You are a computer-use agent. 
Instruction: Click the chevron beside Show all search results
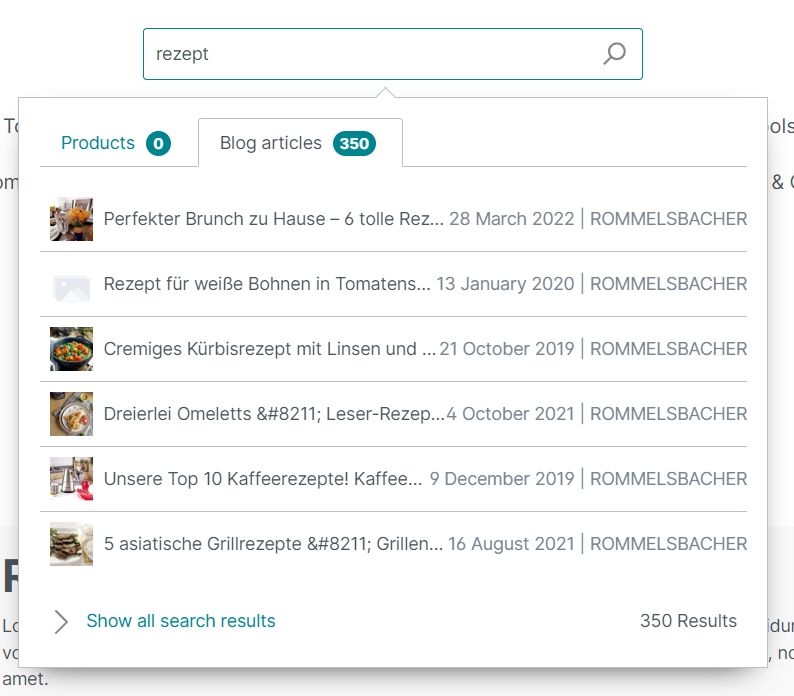coord(61,622)
